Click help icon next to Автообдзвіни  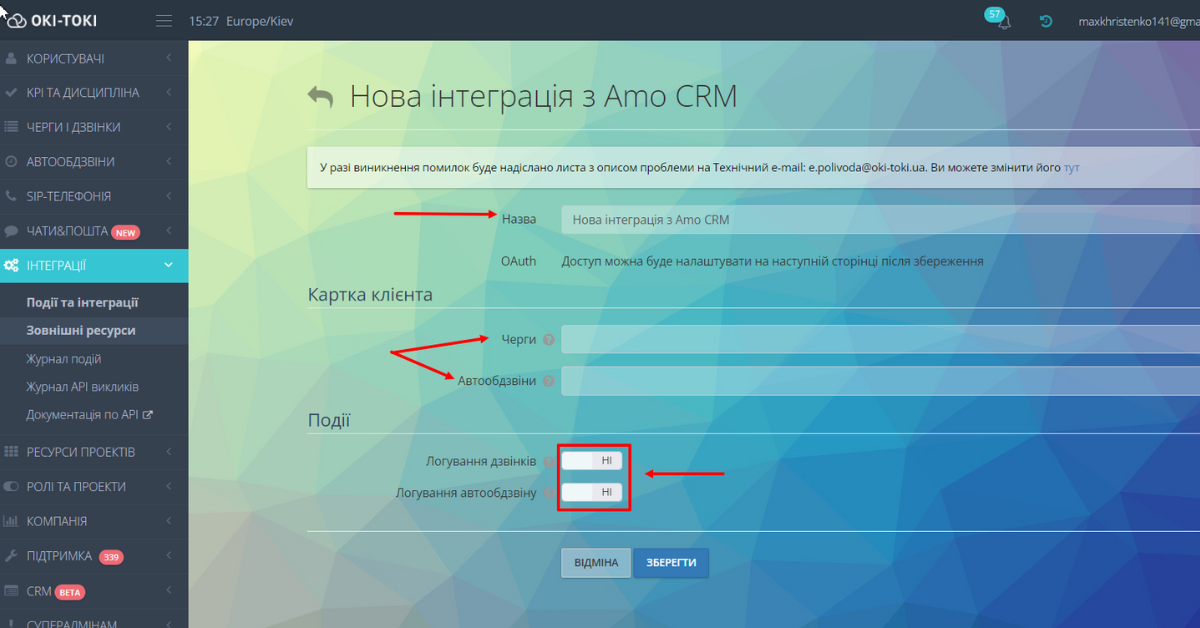pyautogui.click(x=548, y=381)
